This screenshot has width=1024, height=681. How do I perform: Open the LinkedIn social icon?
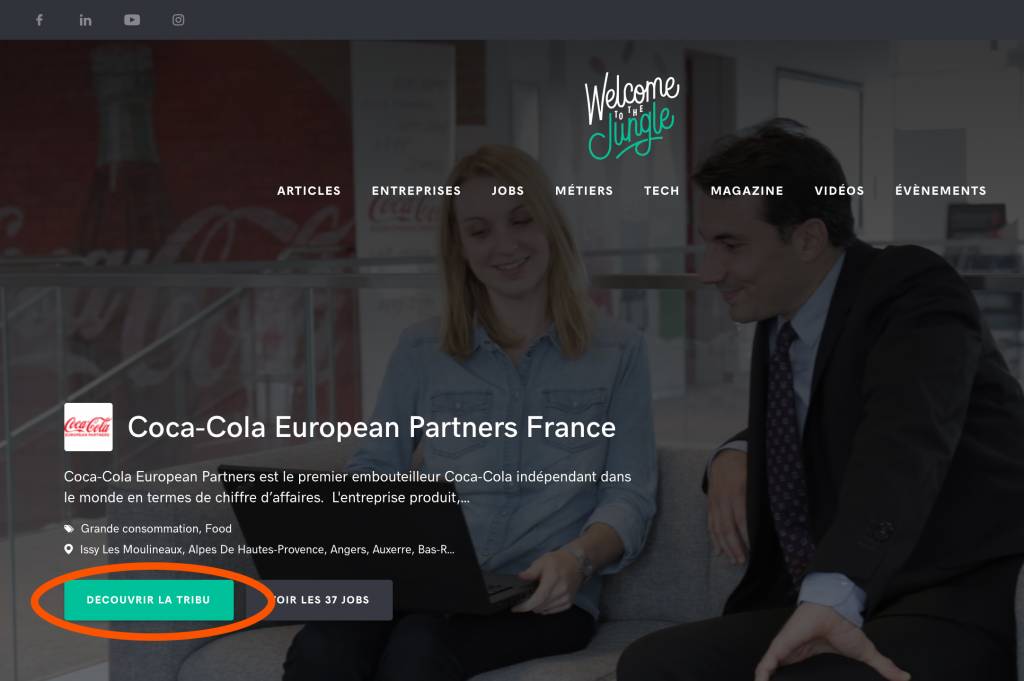point(86,20)
